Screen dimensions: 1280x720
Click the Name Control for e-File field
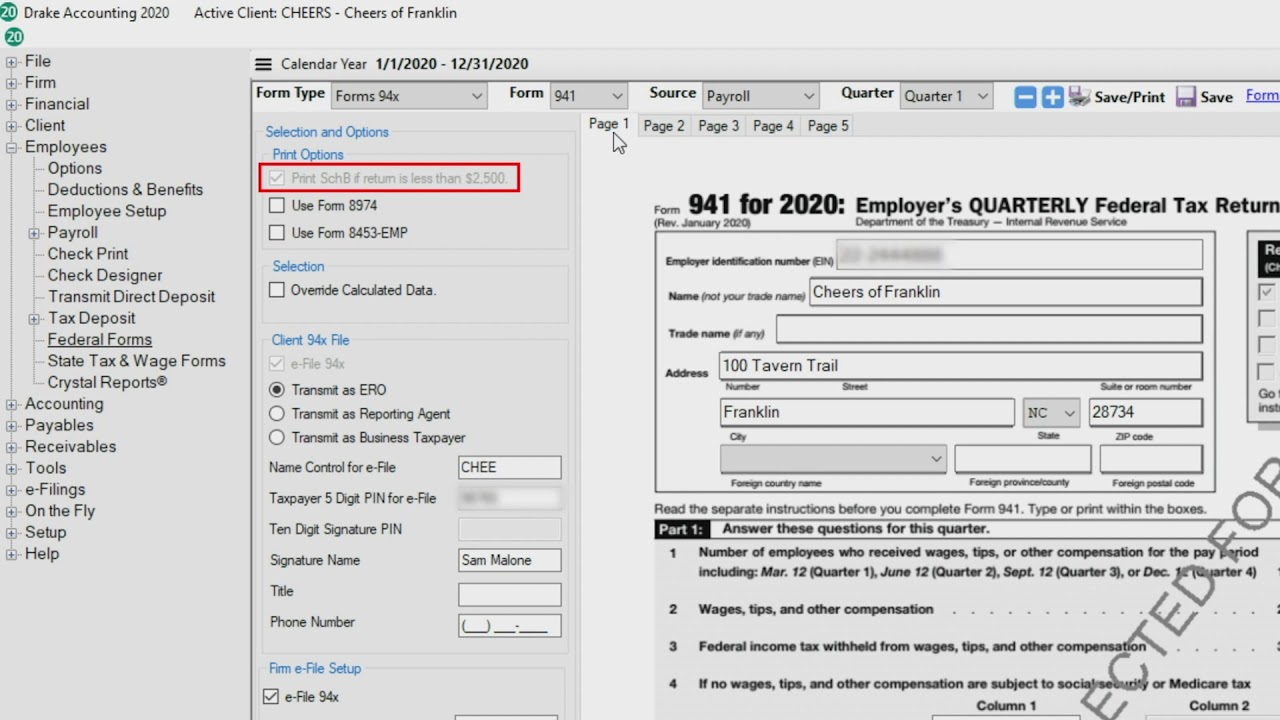[x=509, y=467]
